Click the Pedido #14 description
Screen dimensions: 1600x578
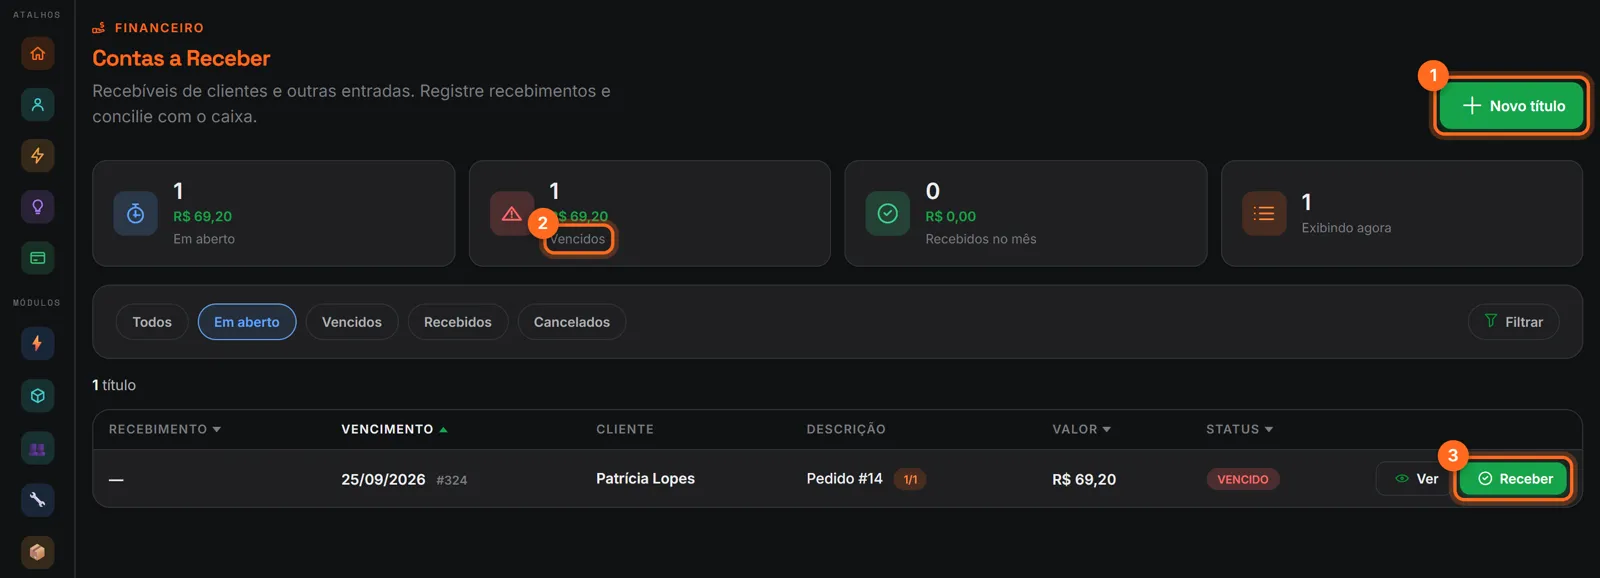(845, 479)
